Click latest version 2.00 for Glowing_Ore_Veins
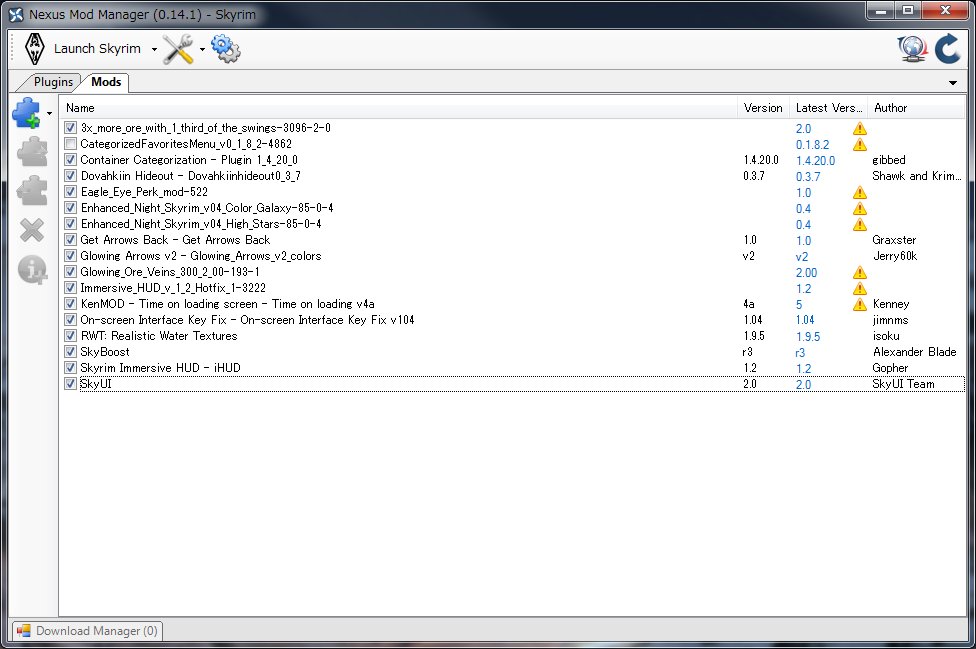The image size is (976, 649). (806, 273)
